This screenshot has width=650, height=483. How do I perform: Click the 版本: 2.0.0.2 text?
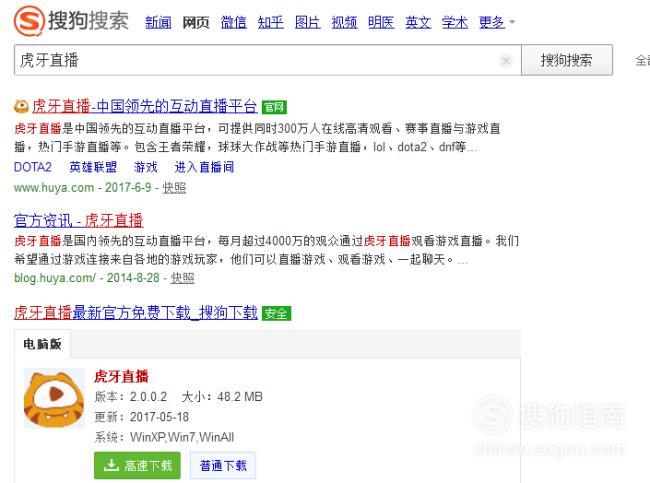pyautogui.click(x=131, y=397)
